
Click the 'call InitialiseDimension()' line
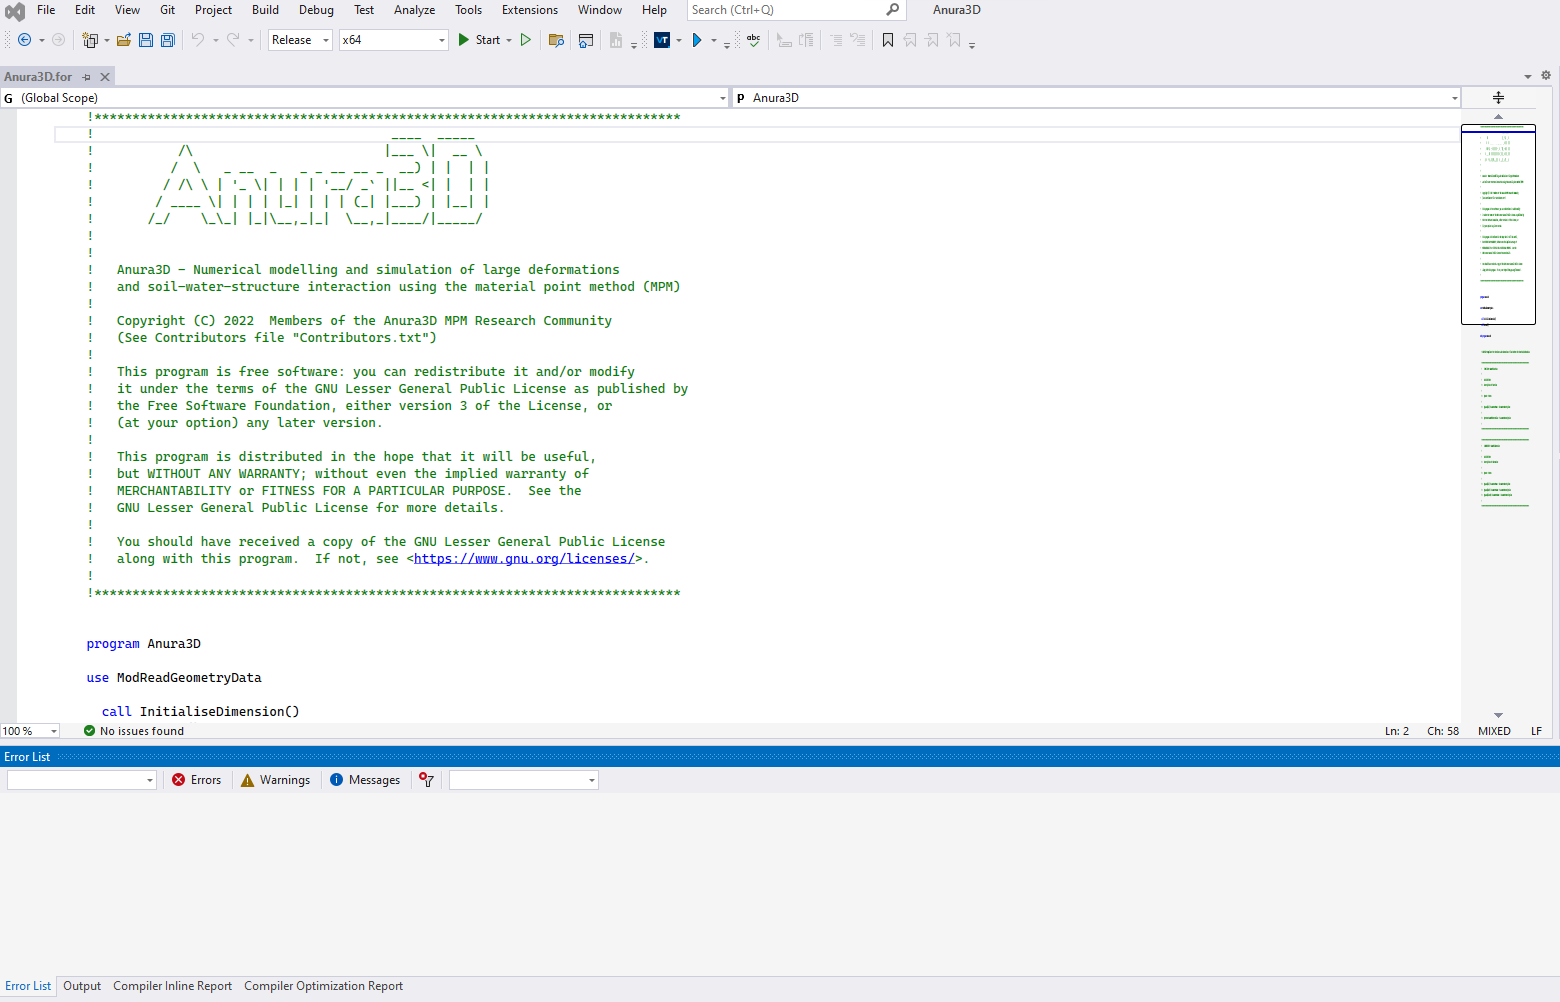[x=200, y=712]
